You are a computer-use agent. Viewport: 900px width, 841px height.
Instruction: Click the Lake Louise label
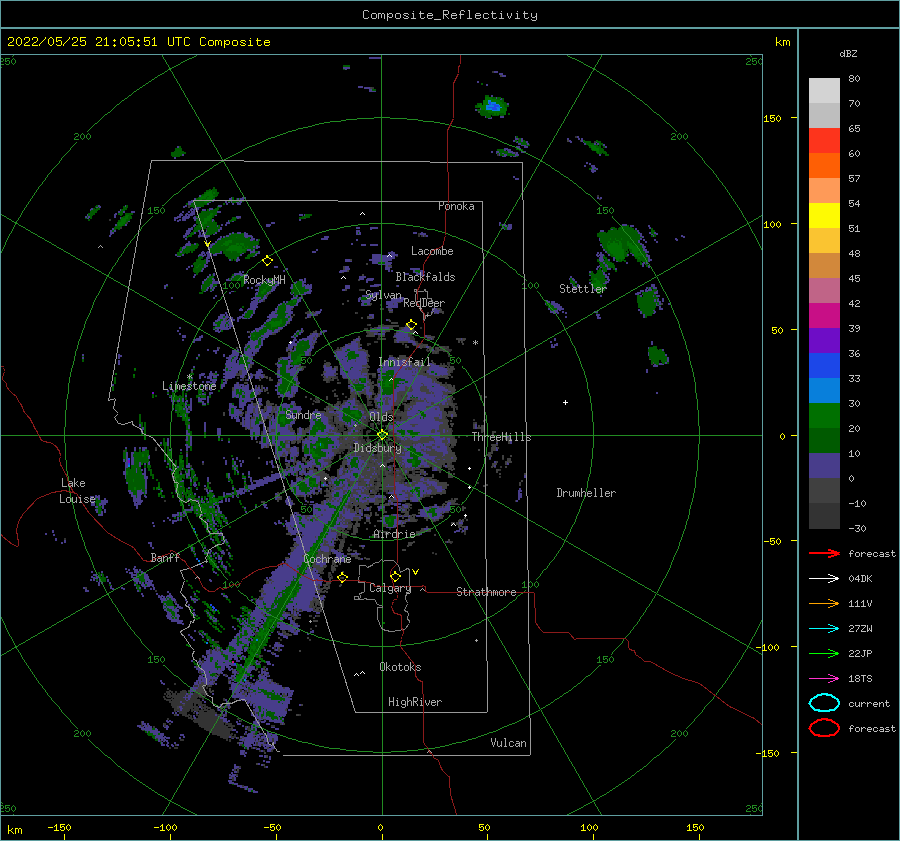[x=77, y=491]
